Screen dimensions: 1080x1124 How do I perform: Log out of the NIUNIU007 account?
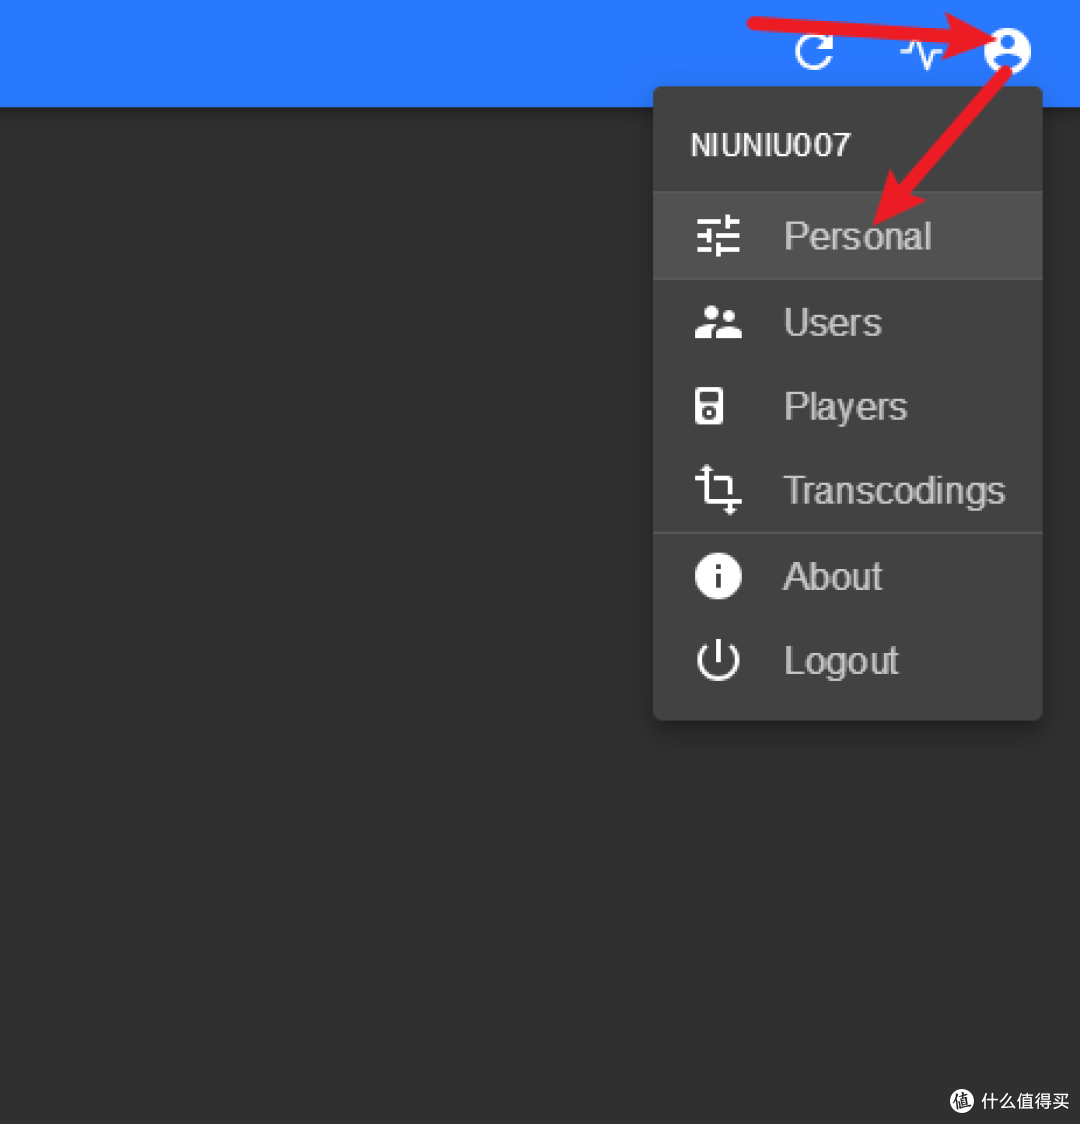841,659
